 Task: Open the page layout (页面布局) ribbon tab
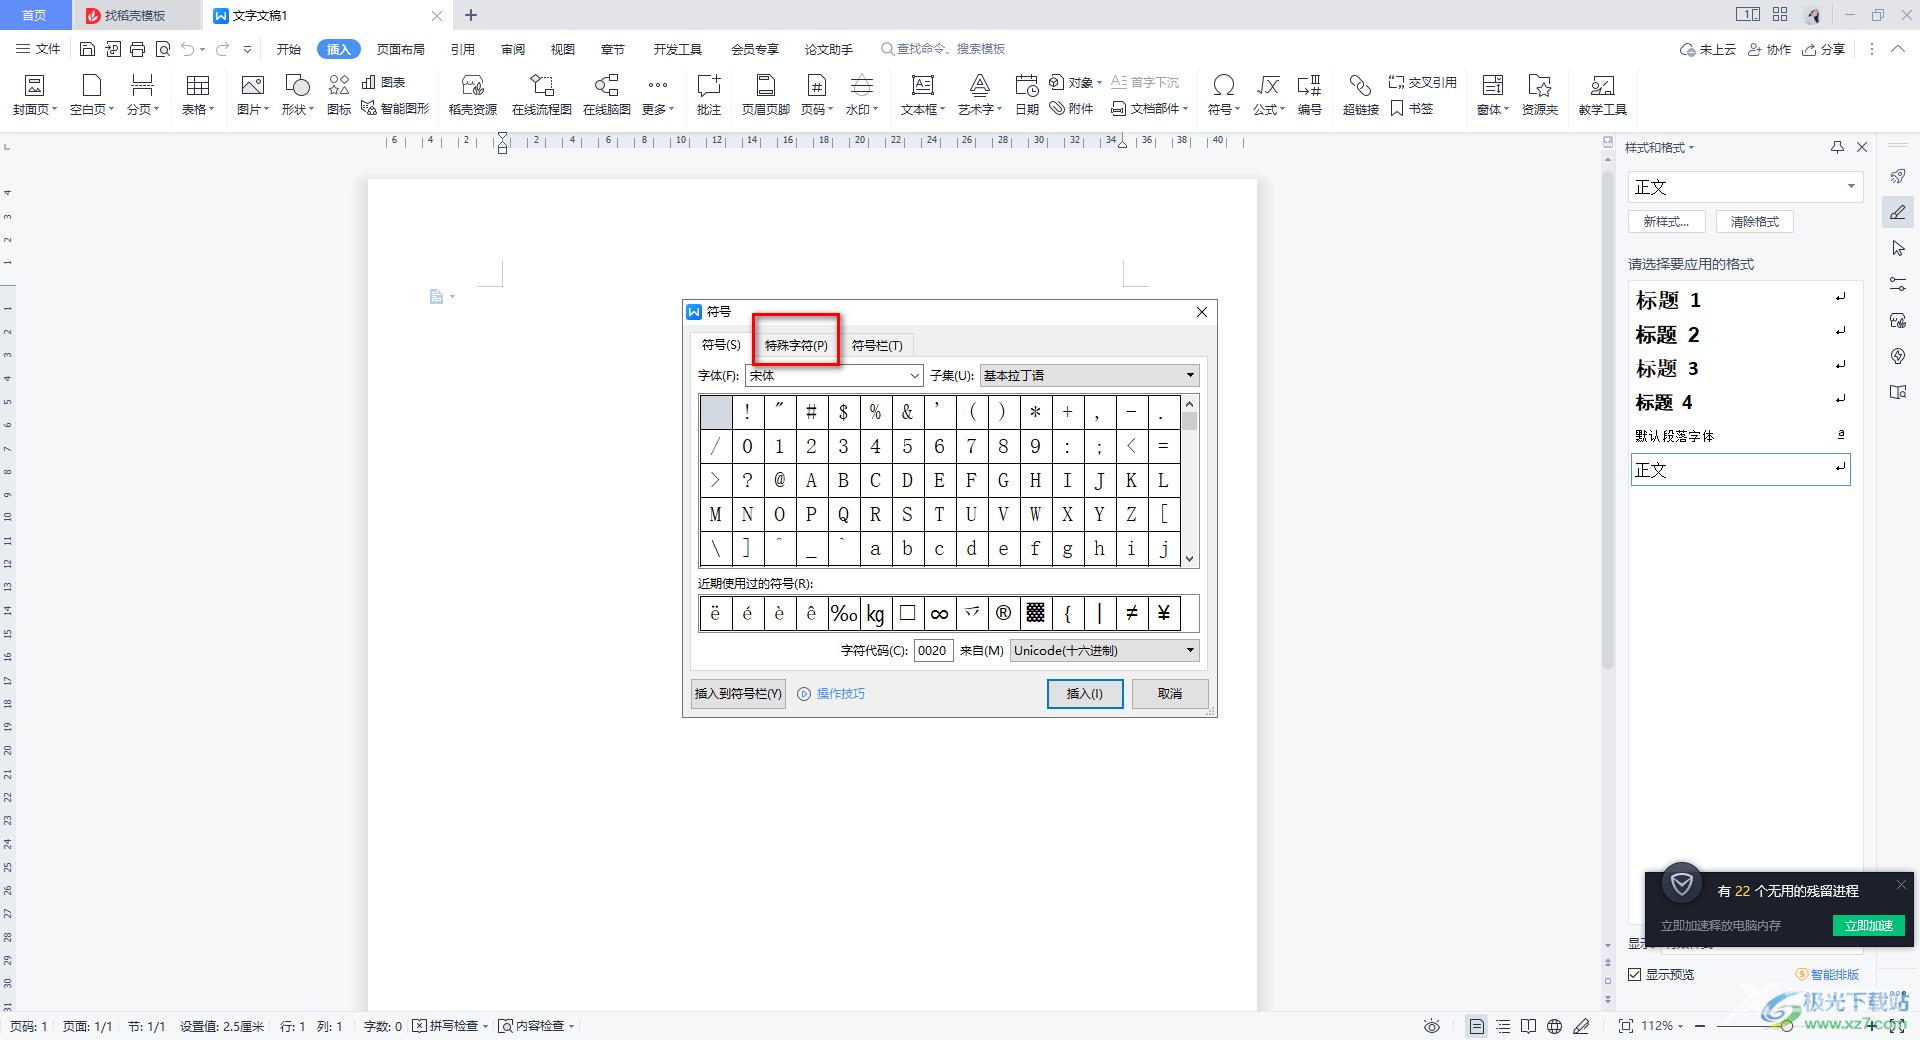point(400,49)
